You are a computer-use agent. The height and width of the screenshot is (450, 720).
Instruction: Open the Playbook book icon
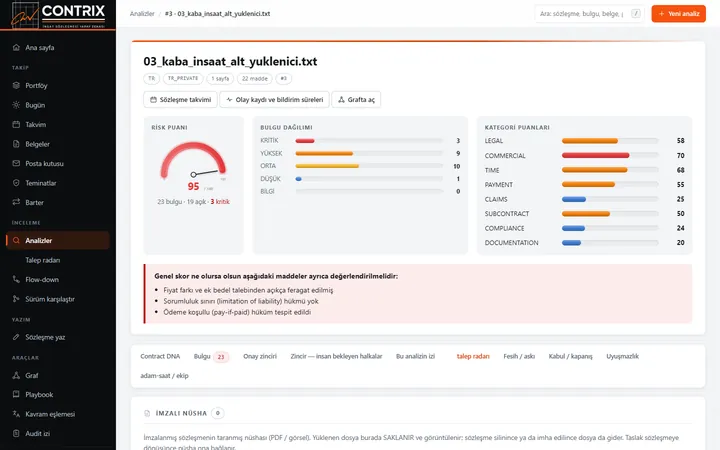click(16, 394)
